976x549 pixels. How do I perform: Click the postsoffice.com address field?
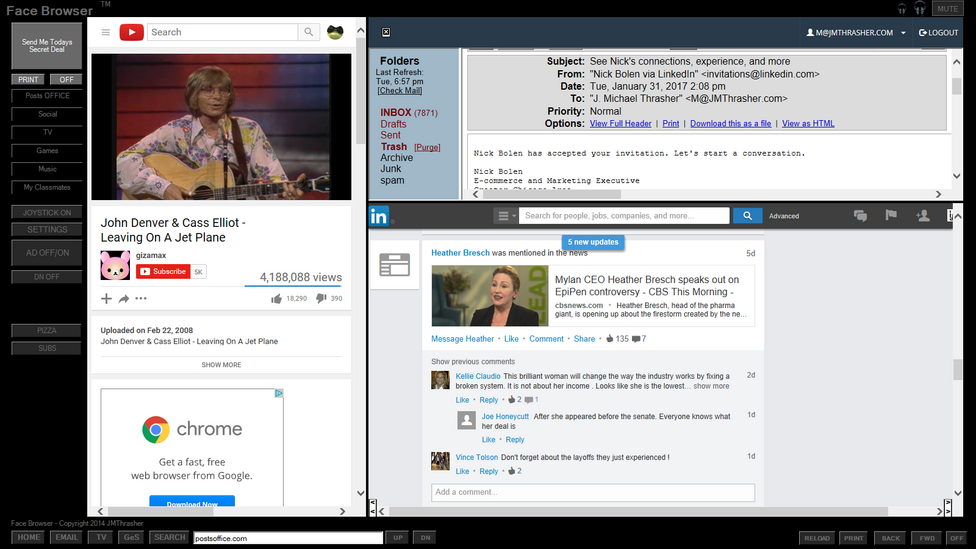(287, 538)
